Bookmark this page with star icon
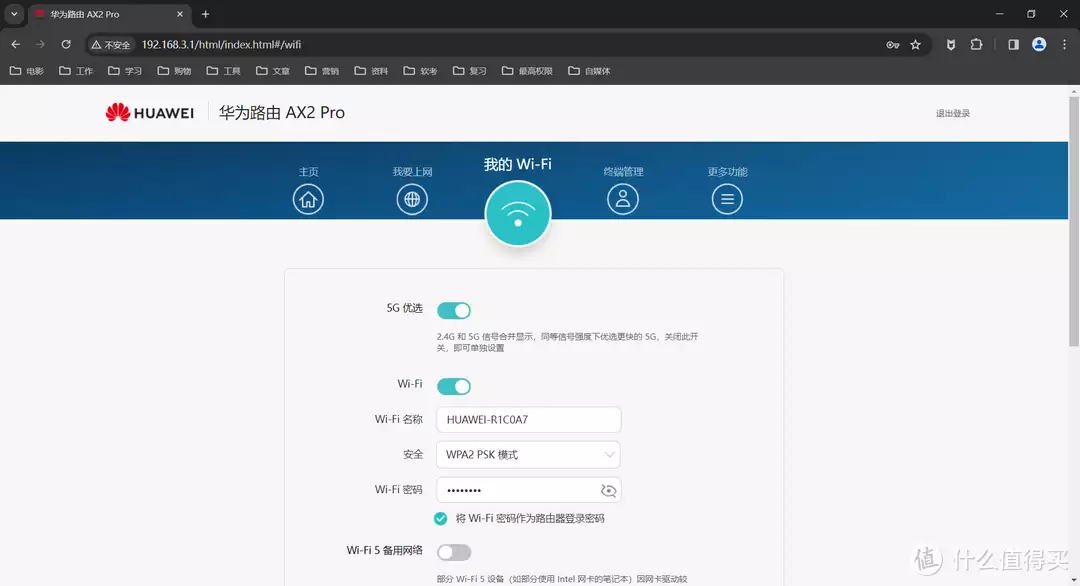This screenshot has width=1080, height=586. tap(915, 44)
